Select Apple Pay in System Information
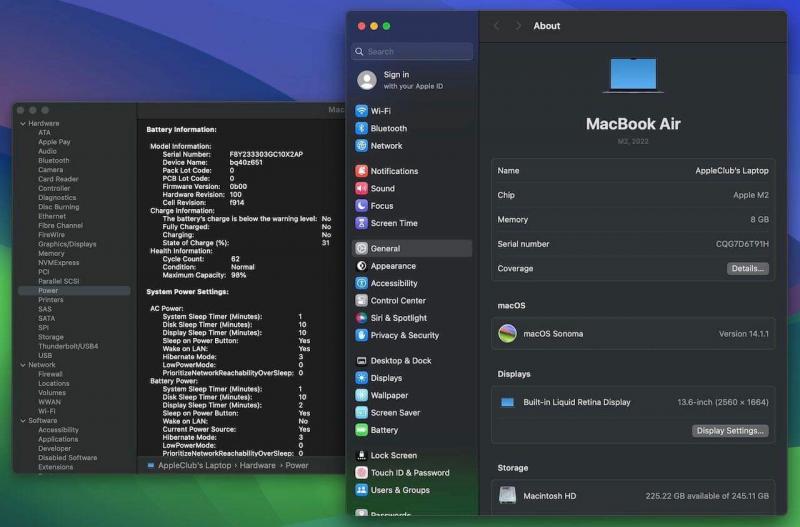Image resolution: width=800 pixels, height=527 pixels. click(54, 142)
